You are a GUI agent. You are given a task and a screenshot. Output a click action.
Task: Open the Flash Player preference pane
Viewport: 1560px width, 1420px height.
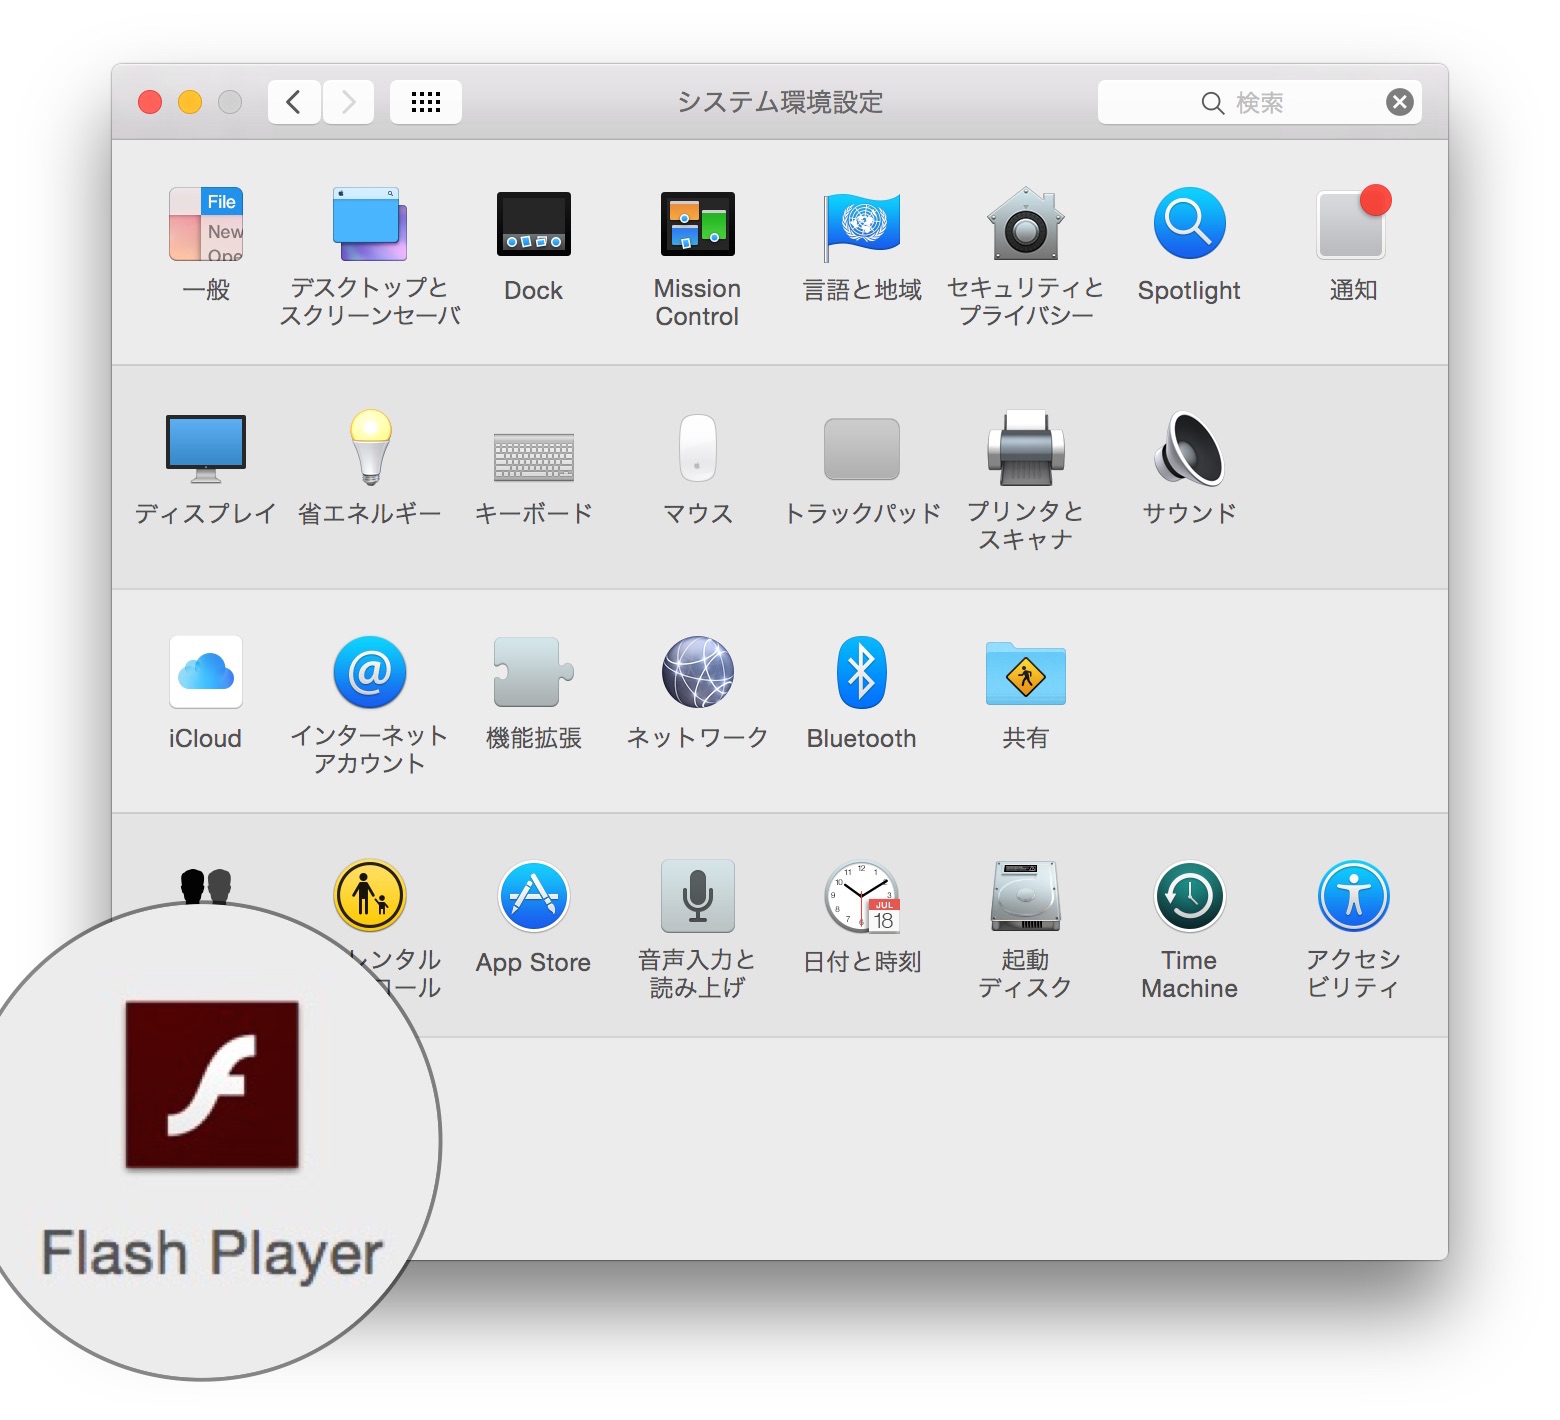(x=212, y=1085)
